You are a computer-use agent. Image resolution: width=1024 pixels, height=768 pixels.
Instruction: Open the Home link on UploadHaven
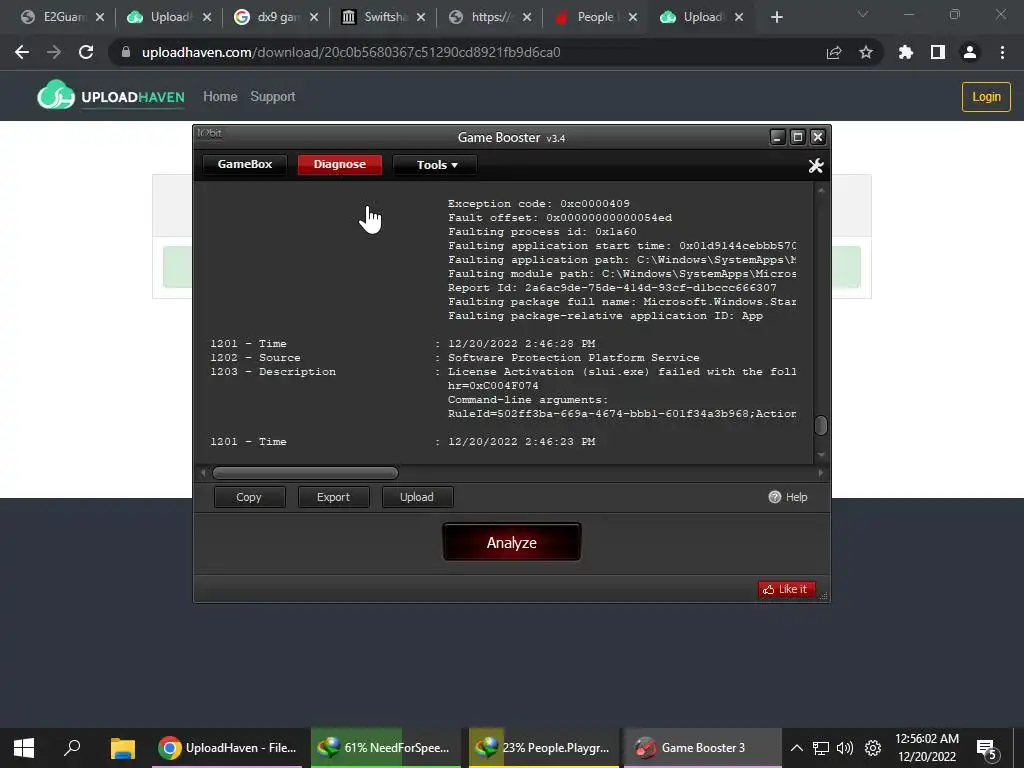click(220, 97)
